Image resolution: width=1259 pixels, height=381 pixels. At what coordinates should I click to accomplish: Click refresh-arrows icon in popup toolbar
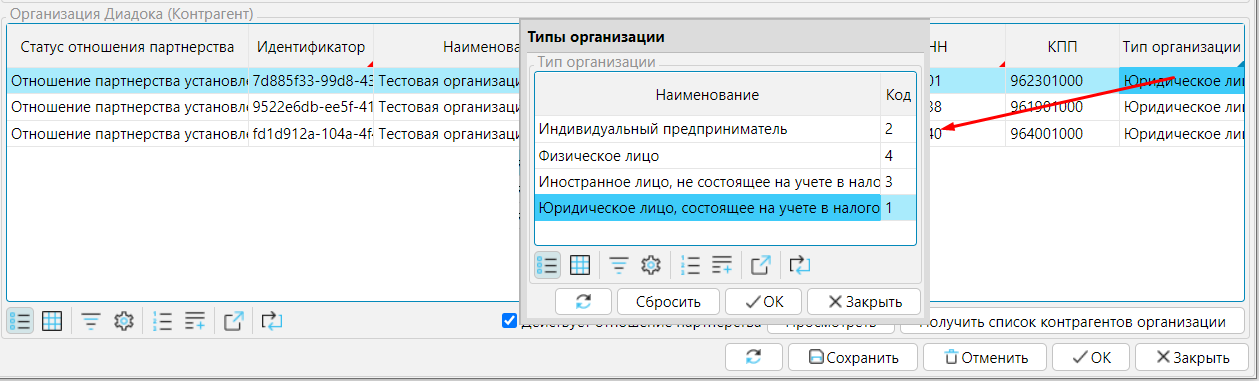(799, 265)
